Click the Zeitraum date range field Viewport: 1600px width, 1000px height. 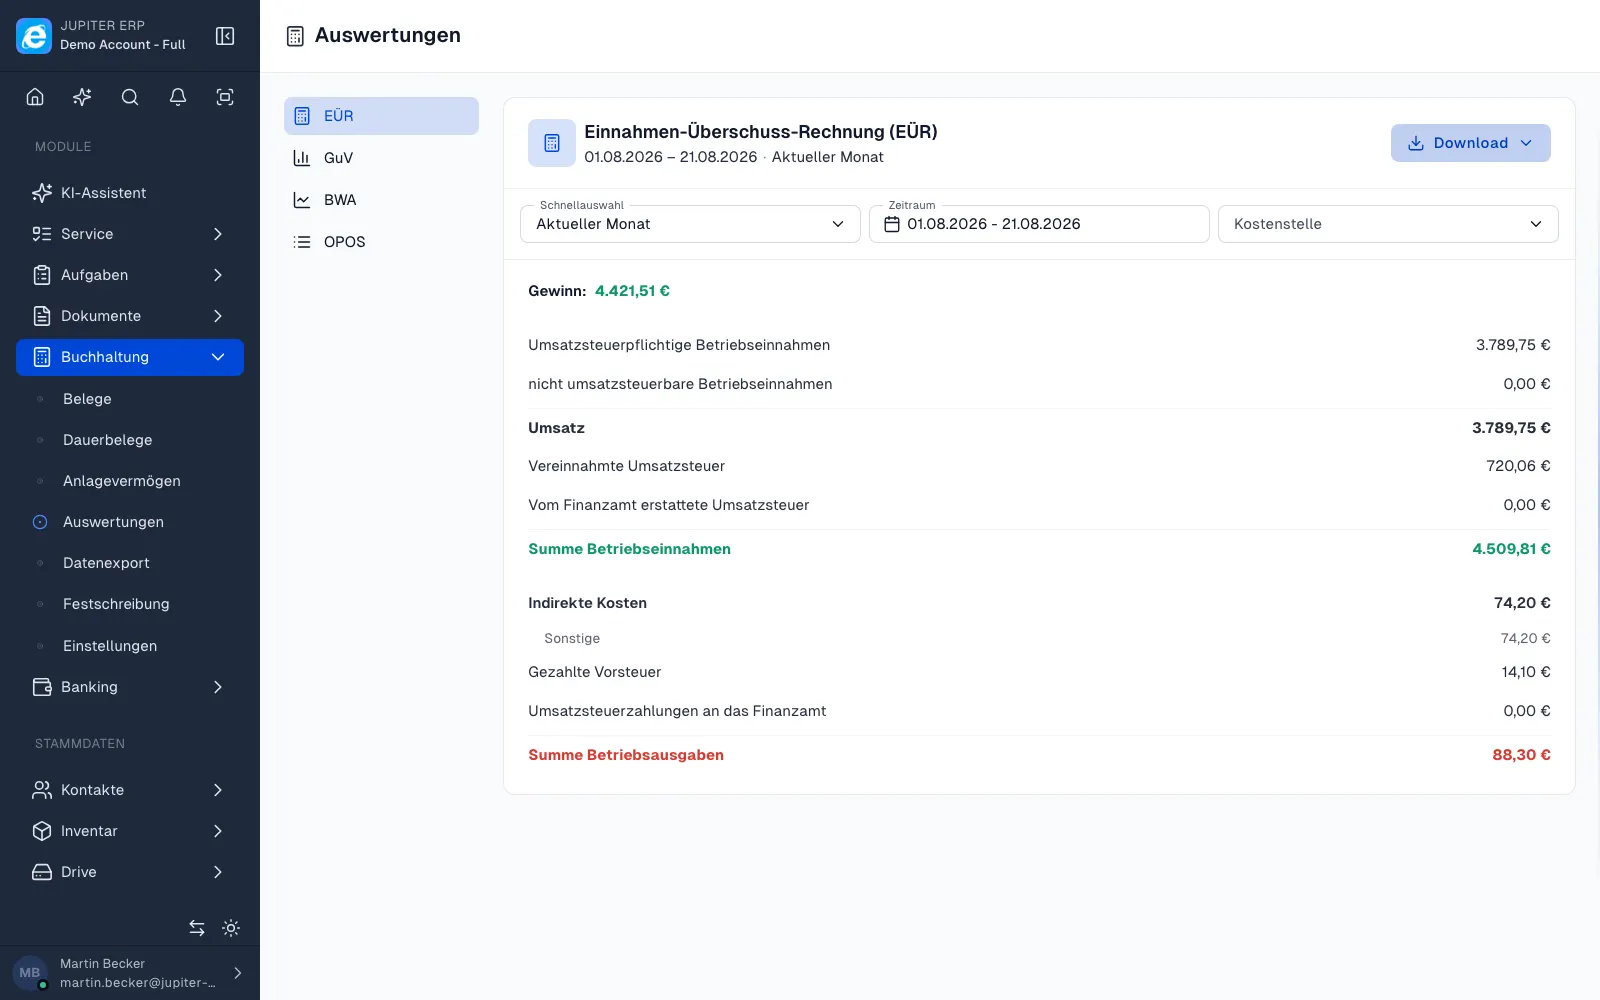click(x=1039, y=224)
